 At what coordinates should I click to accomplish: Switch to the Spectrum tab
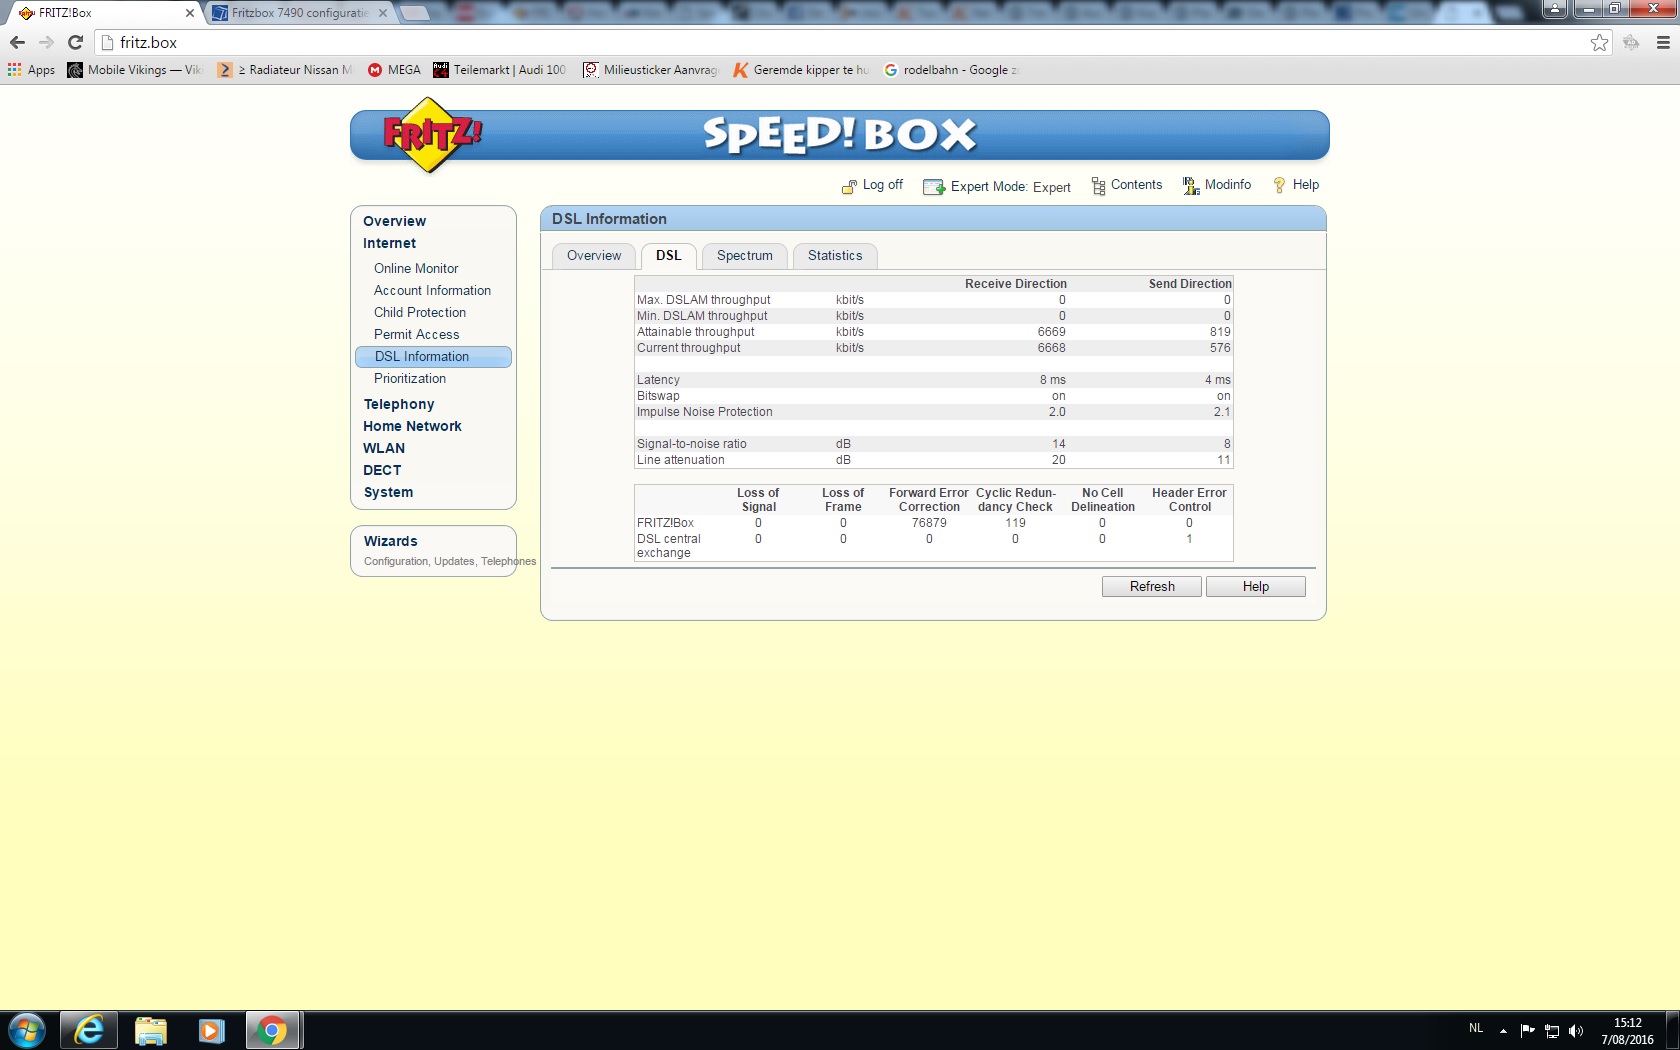pos(744,256)
